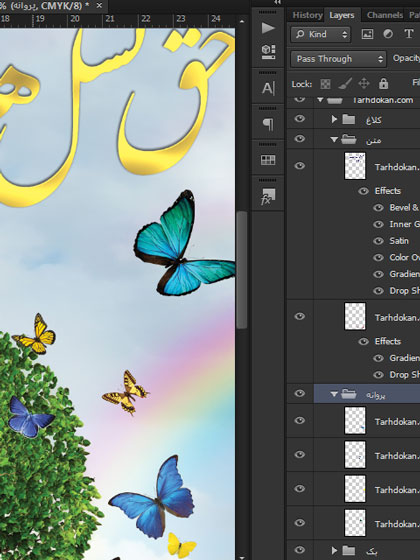Collapse the Tarhdokan.com top group

click(320, 100)
